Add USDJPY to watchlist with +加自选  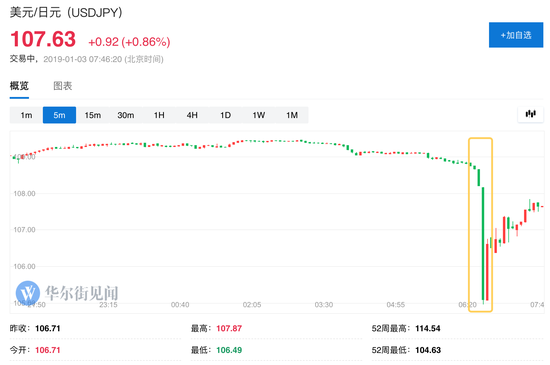tap(516, 35)
